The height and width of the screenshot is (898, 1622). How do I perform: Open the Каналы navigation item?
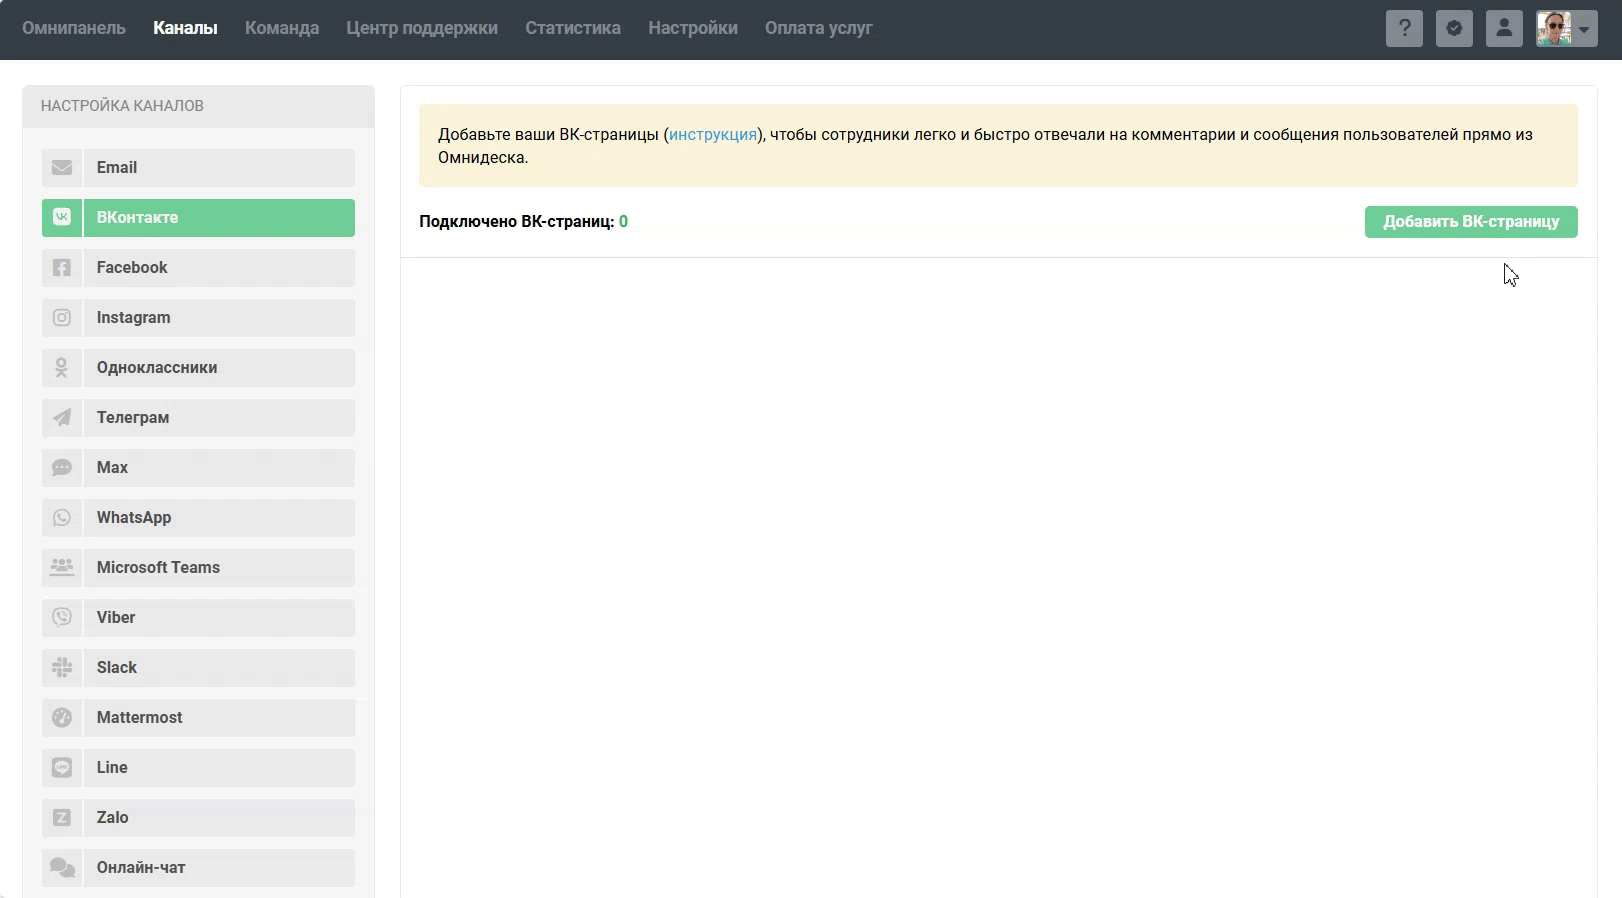(185, 28)
